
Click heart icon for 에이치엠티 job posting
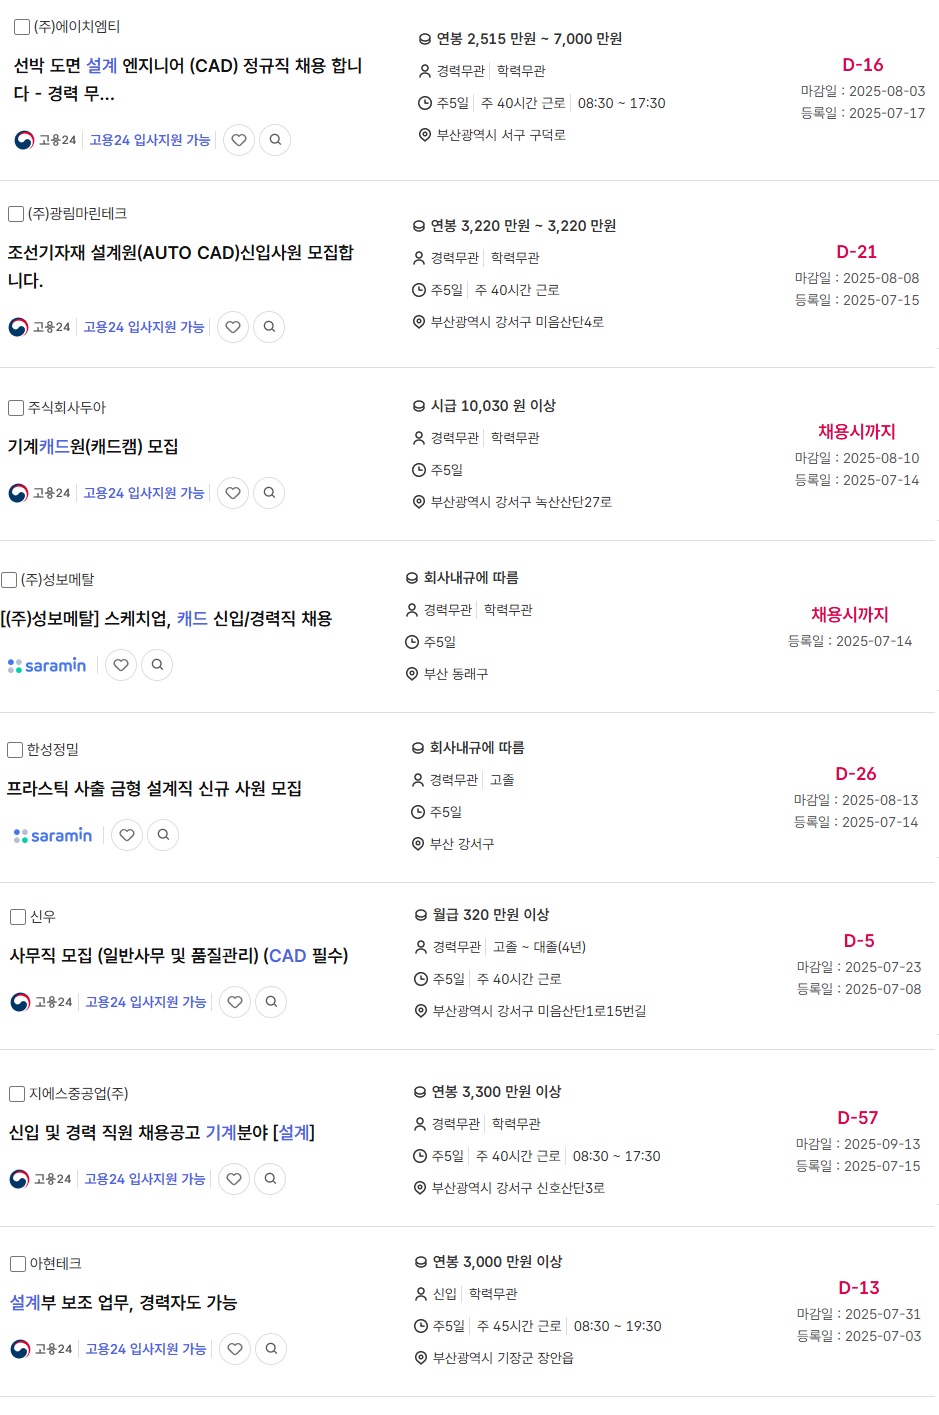click(239, 140)
